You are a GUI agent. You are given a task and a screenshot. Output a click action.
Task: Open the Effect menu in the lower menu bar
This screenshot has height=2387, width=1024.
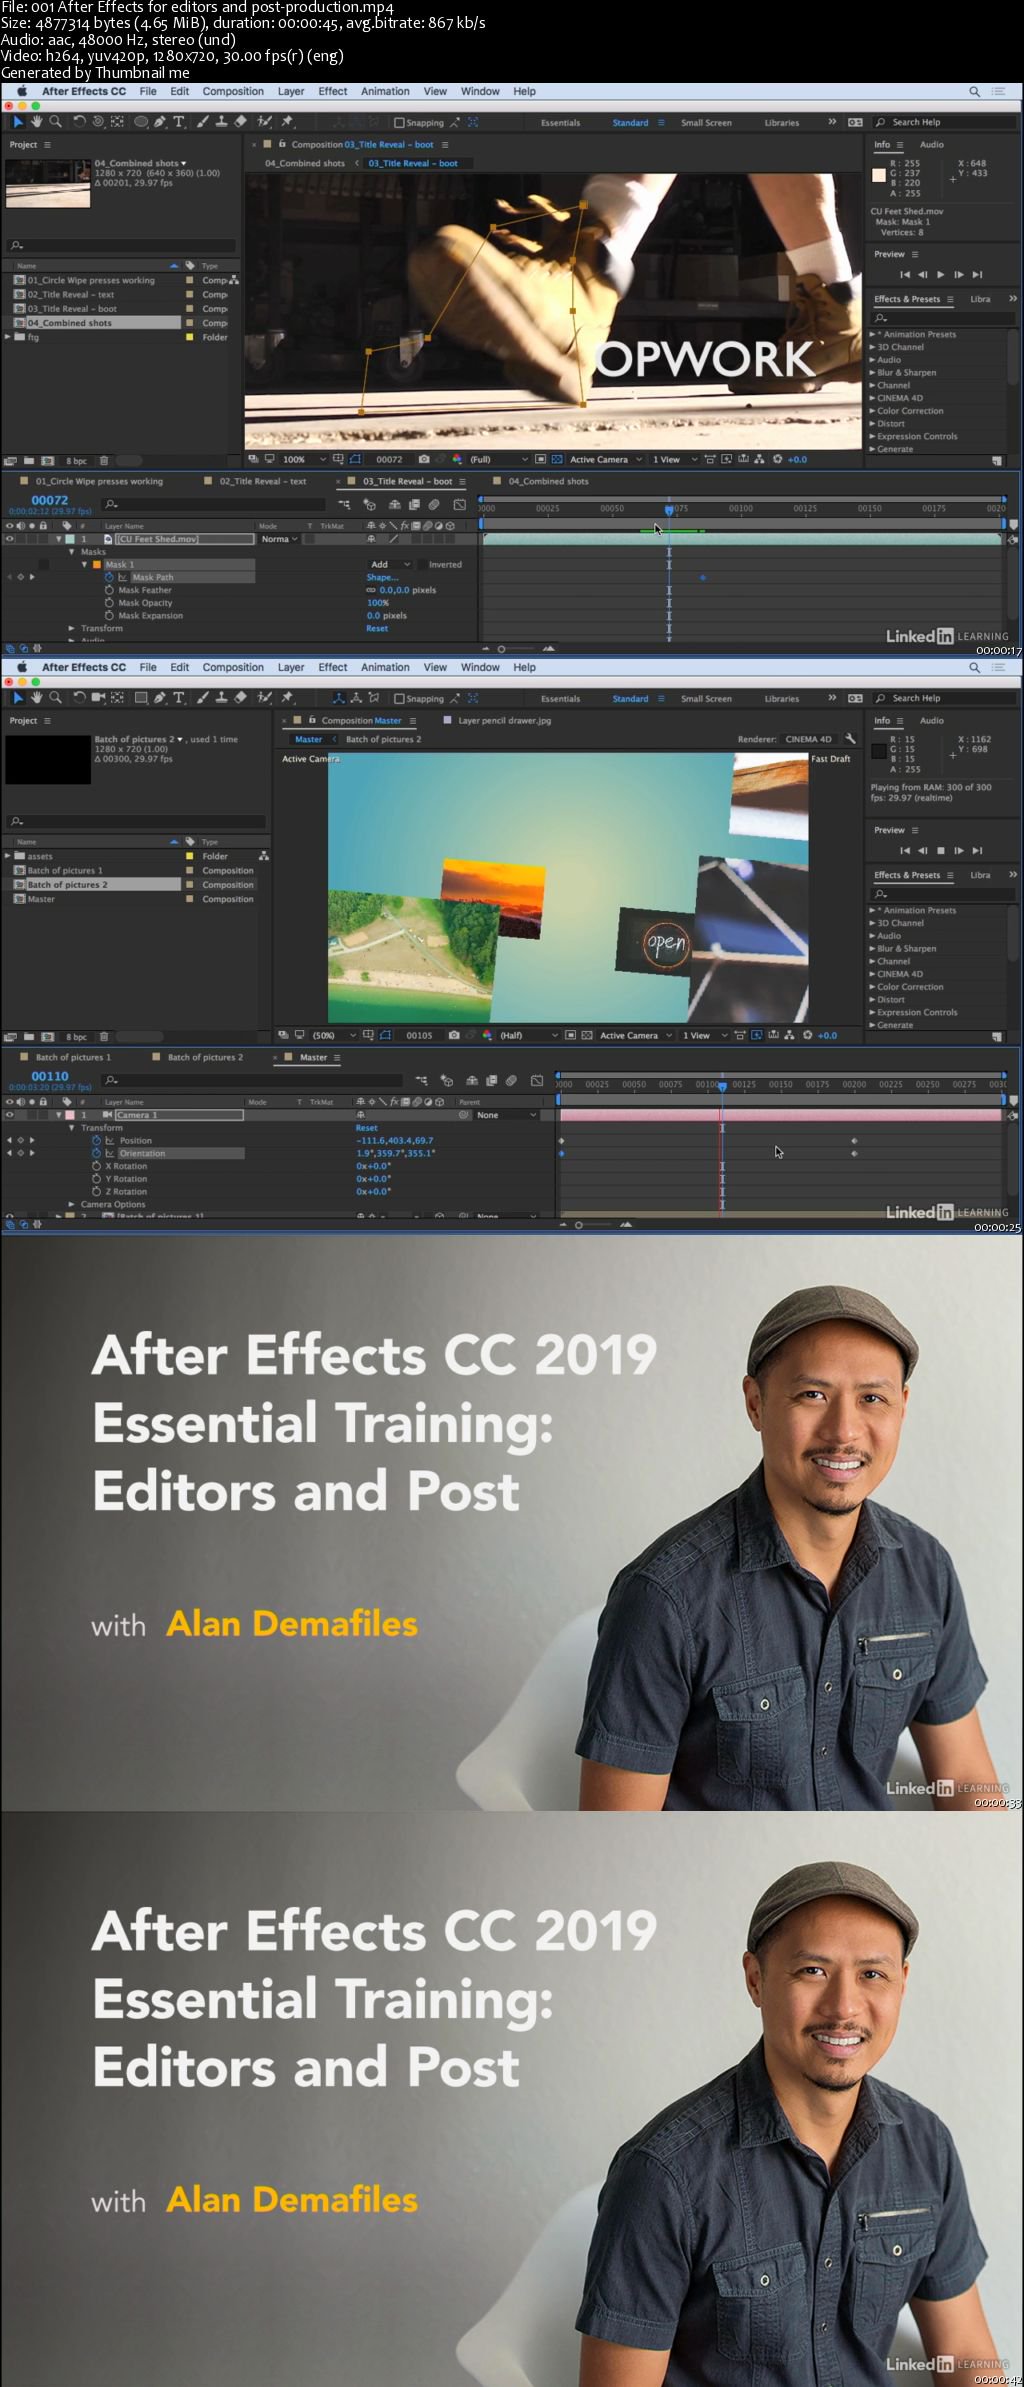tap(333, 667)
